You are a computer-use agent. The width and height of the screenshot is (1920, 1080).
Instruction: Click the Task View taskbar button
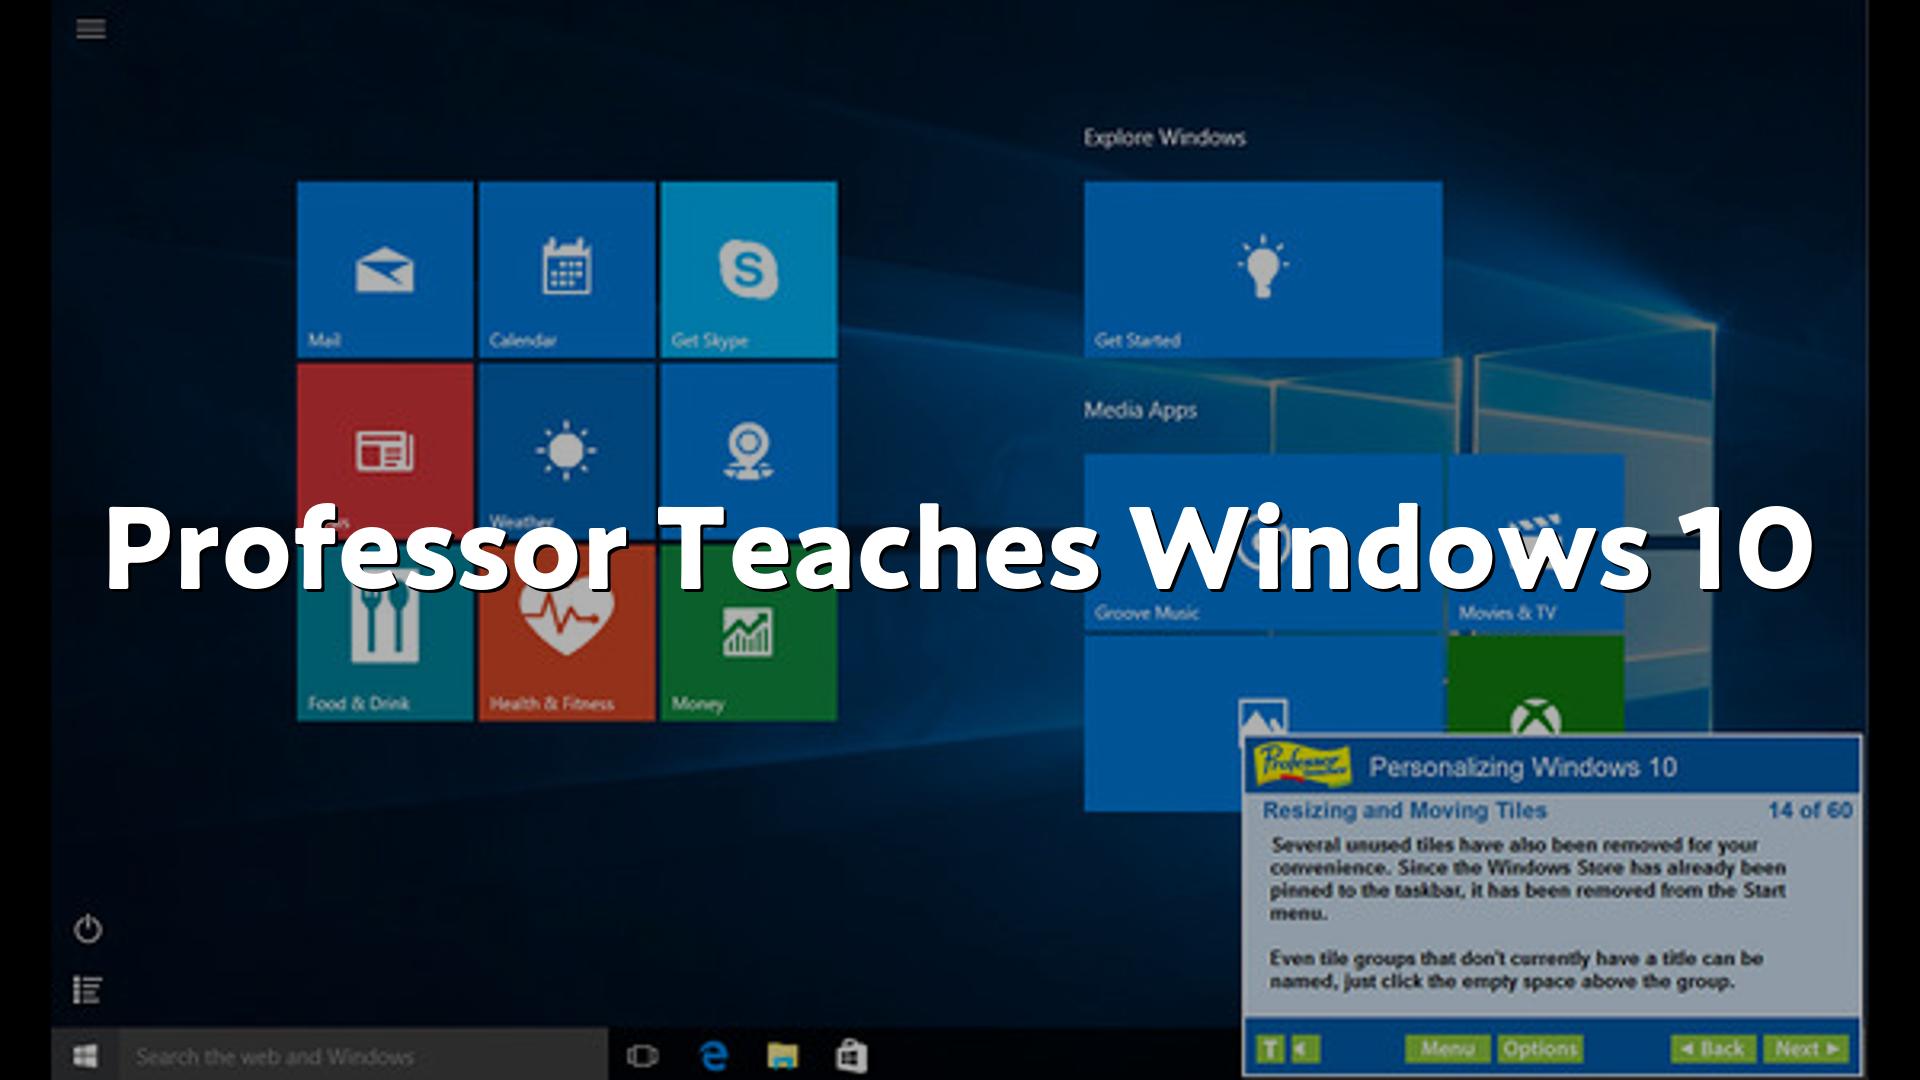point(642,1055)
